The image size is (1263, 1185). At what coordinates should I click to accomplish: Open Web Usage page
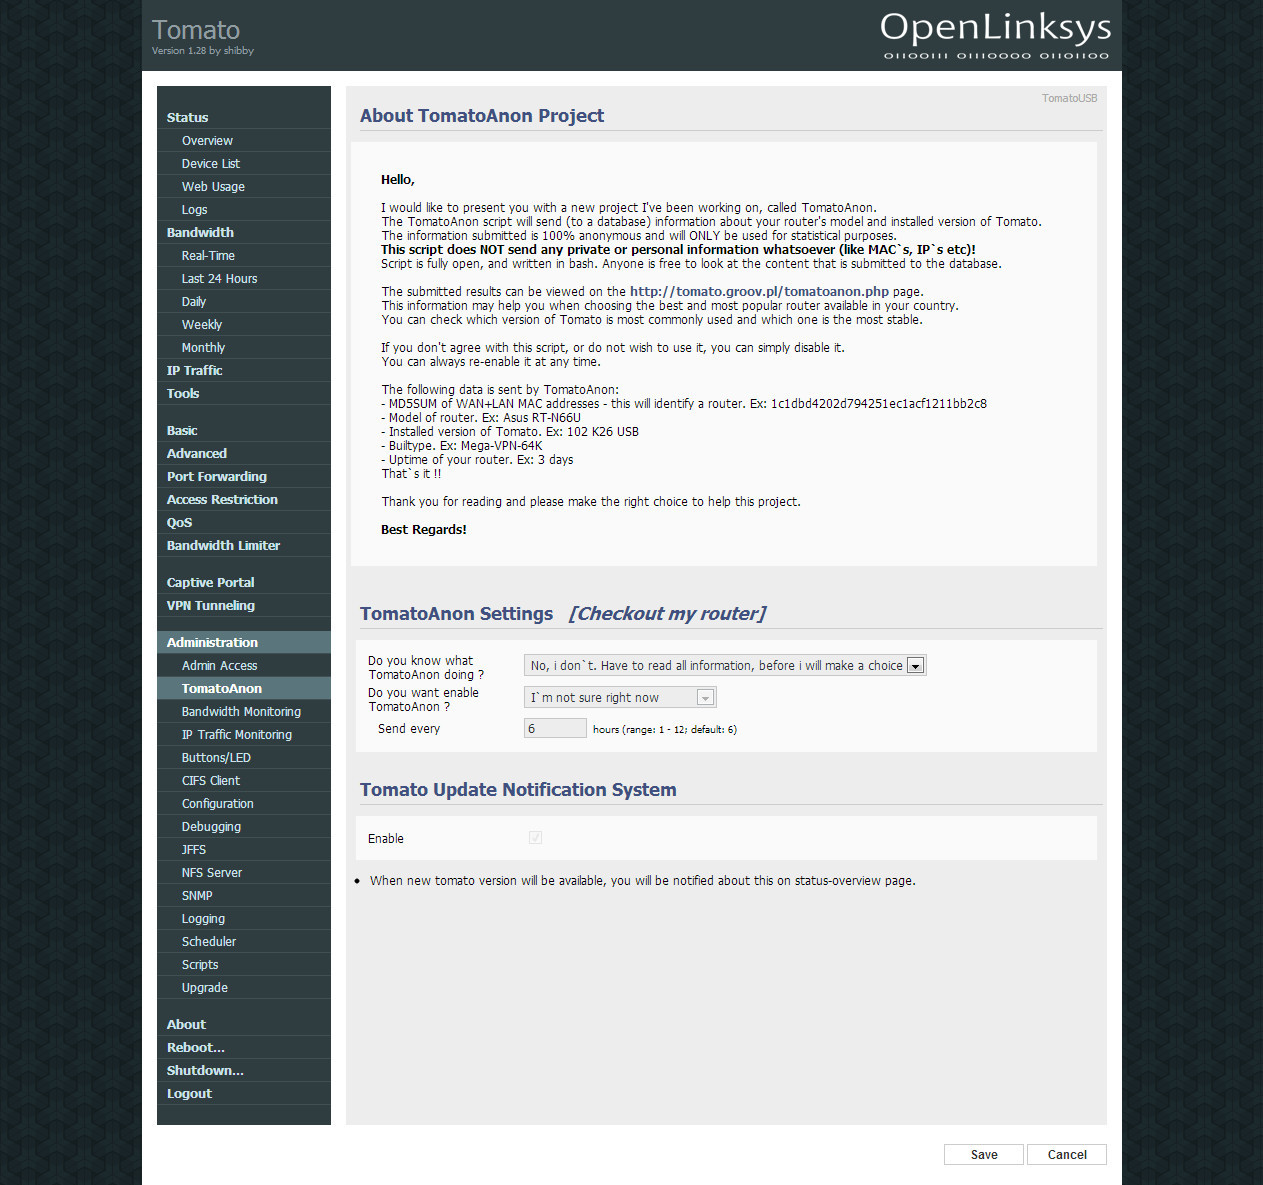pyautogui.click(x=243, y=187)
